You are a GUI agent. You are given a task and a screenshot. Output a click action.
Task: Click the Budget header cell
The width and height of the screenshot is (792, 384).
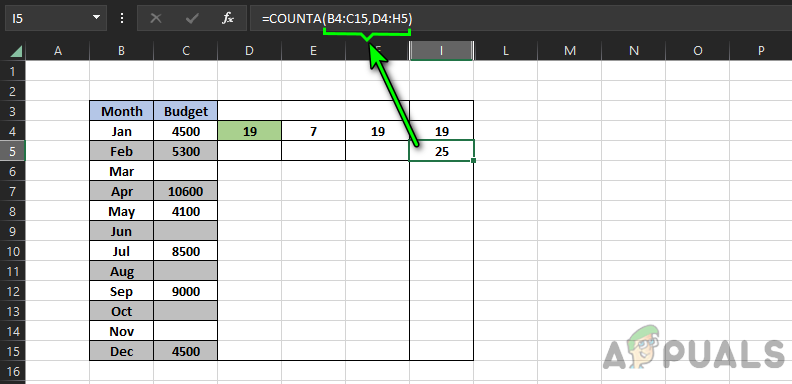pos(186,111)
